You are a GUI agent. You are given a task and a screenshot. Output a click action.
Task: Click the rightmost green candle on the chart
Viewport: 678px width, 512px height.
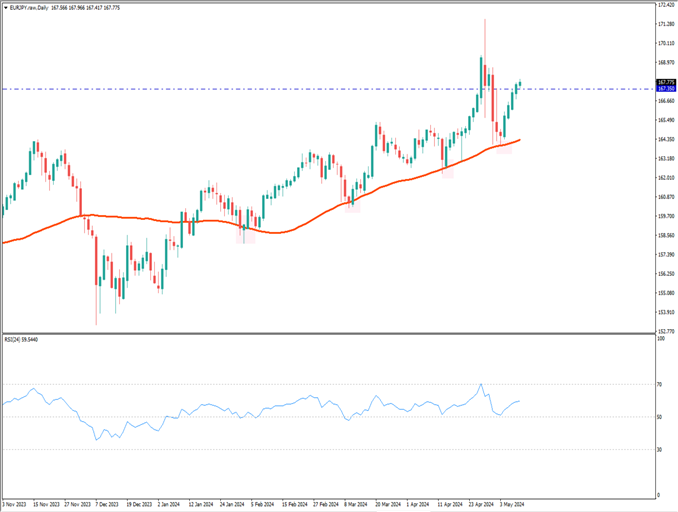(519, 85)
